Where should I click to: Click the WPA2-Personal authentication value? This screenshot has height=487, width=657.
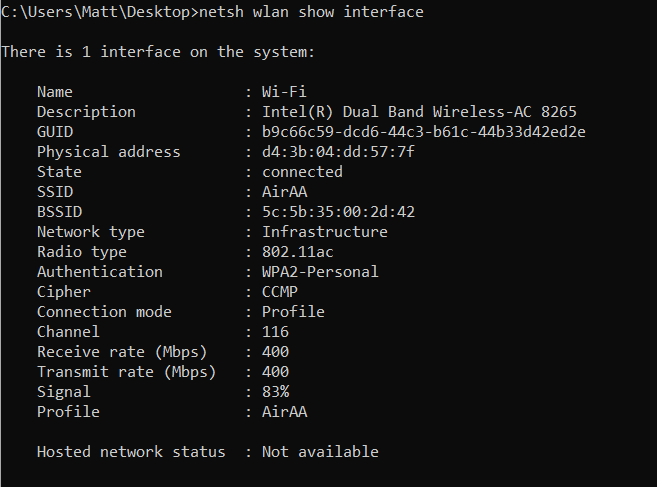320,272
